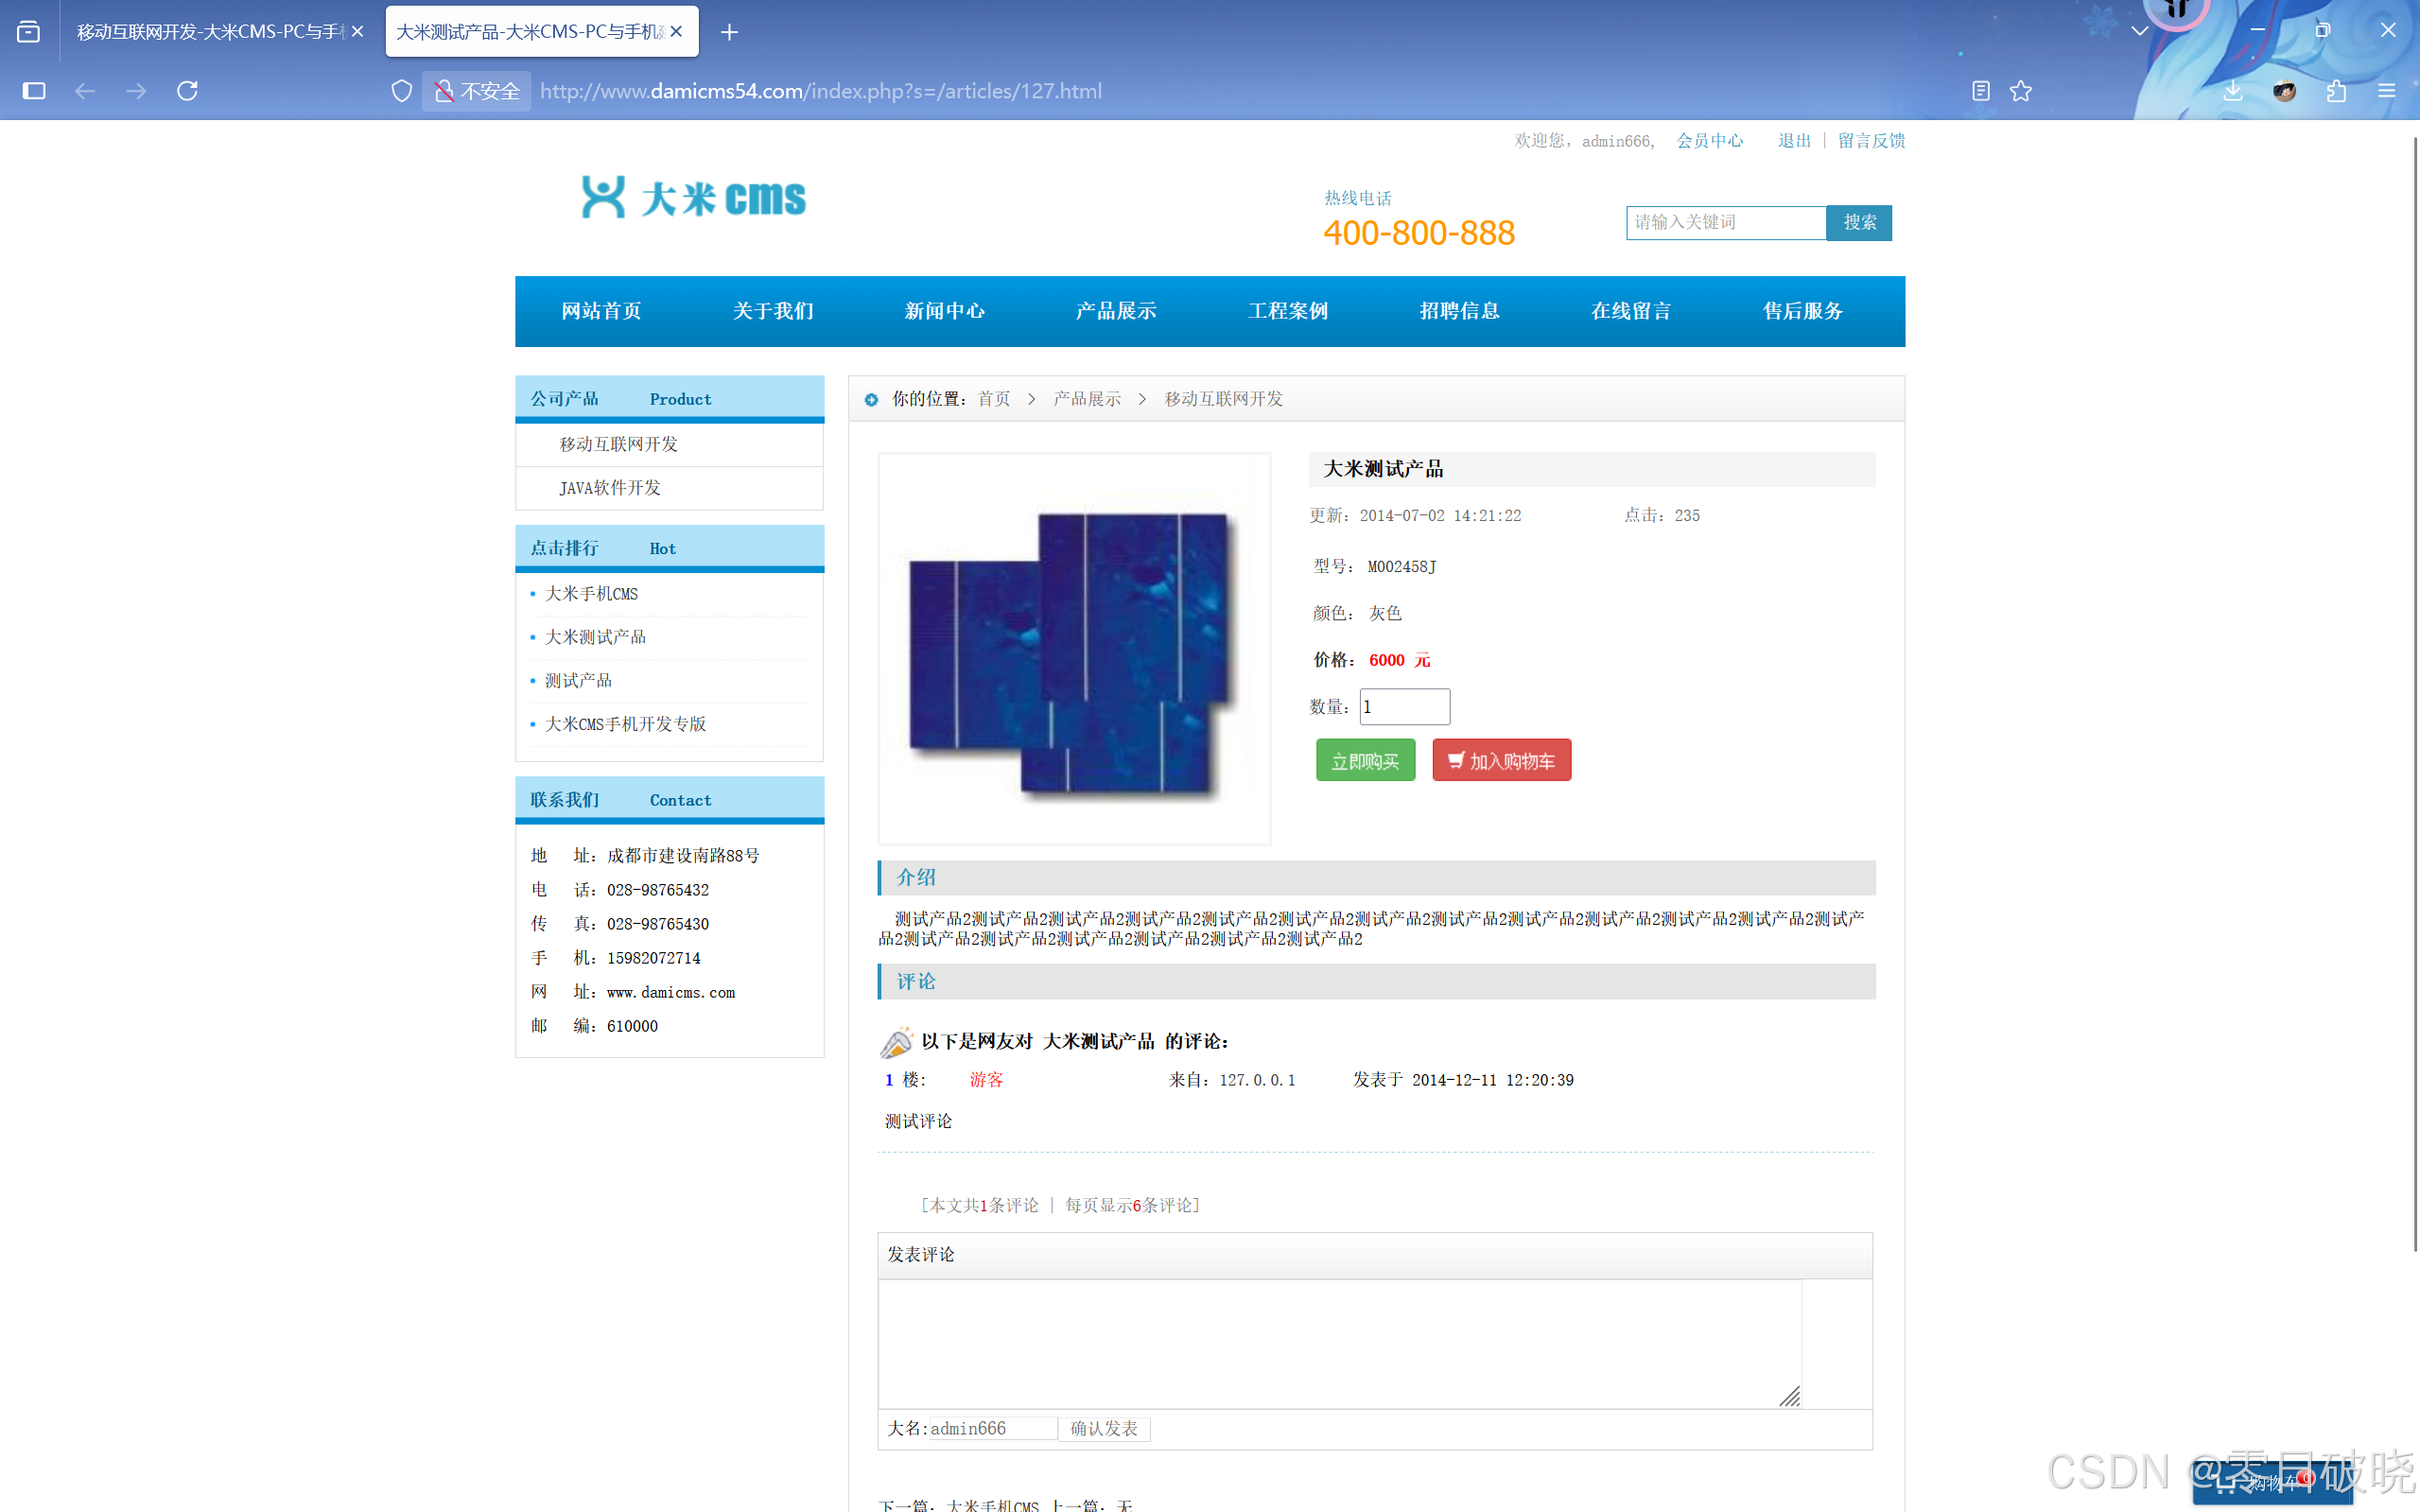Viewport: 2420px width, 1512px height.
Task: Click the red 加入购物车 button
Action: click(1501, 761)
